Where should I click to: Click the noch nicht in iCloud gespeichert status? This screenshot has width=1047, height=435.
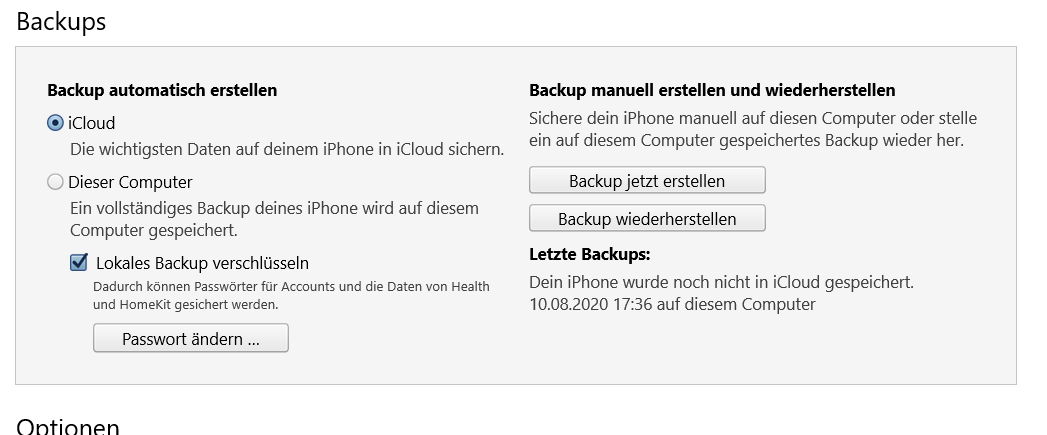721,282
